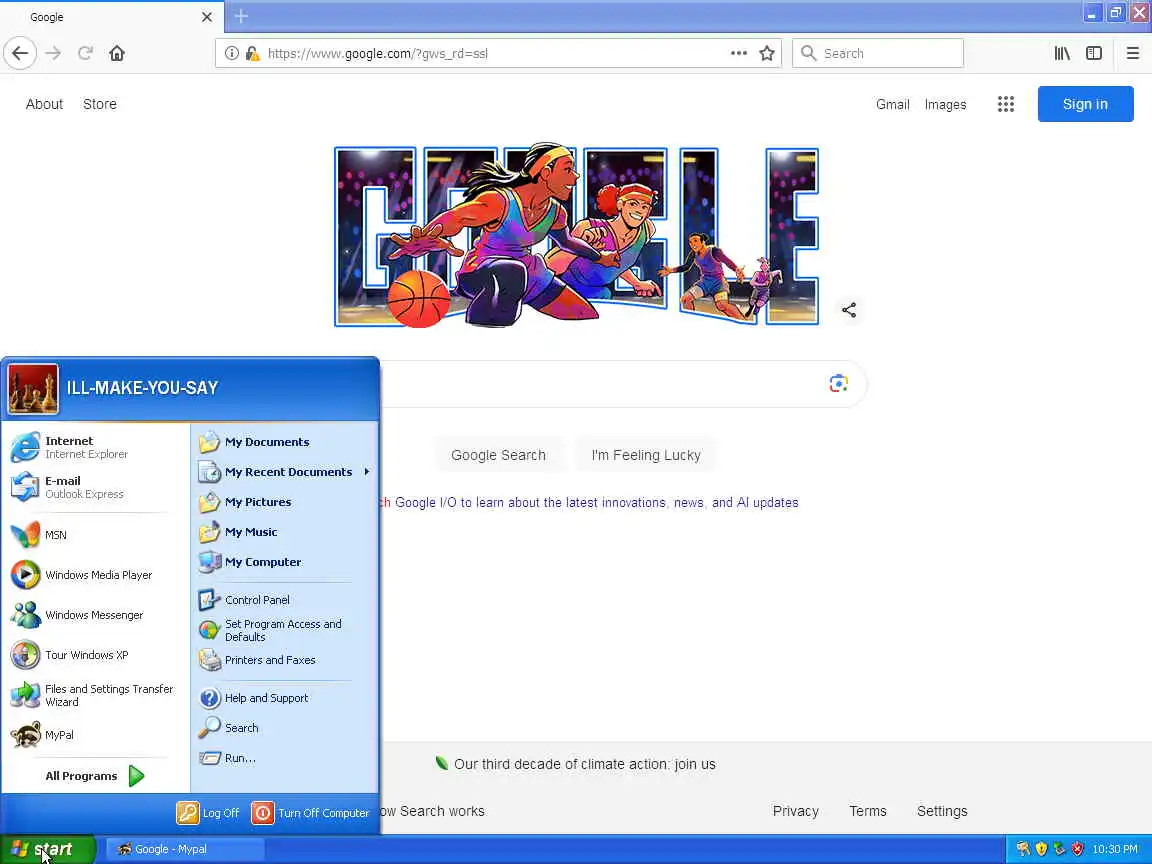
Task: Expand All Programs in Start menu
Action: 96,776
